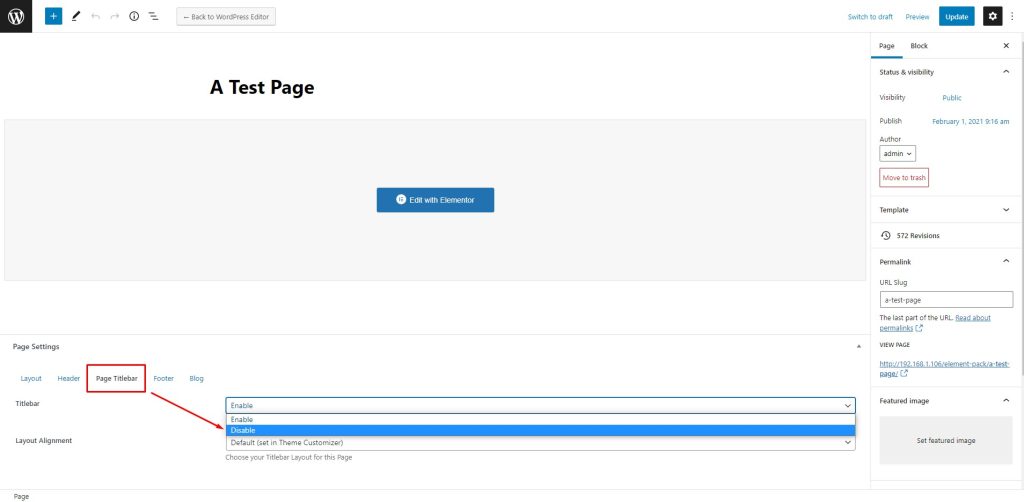Click the Preview link
This screenshot has height=502, width=1024.
(x=917, y=17)
